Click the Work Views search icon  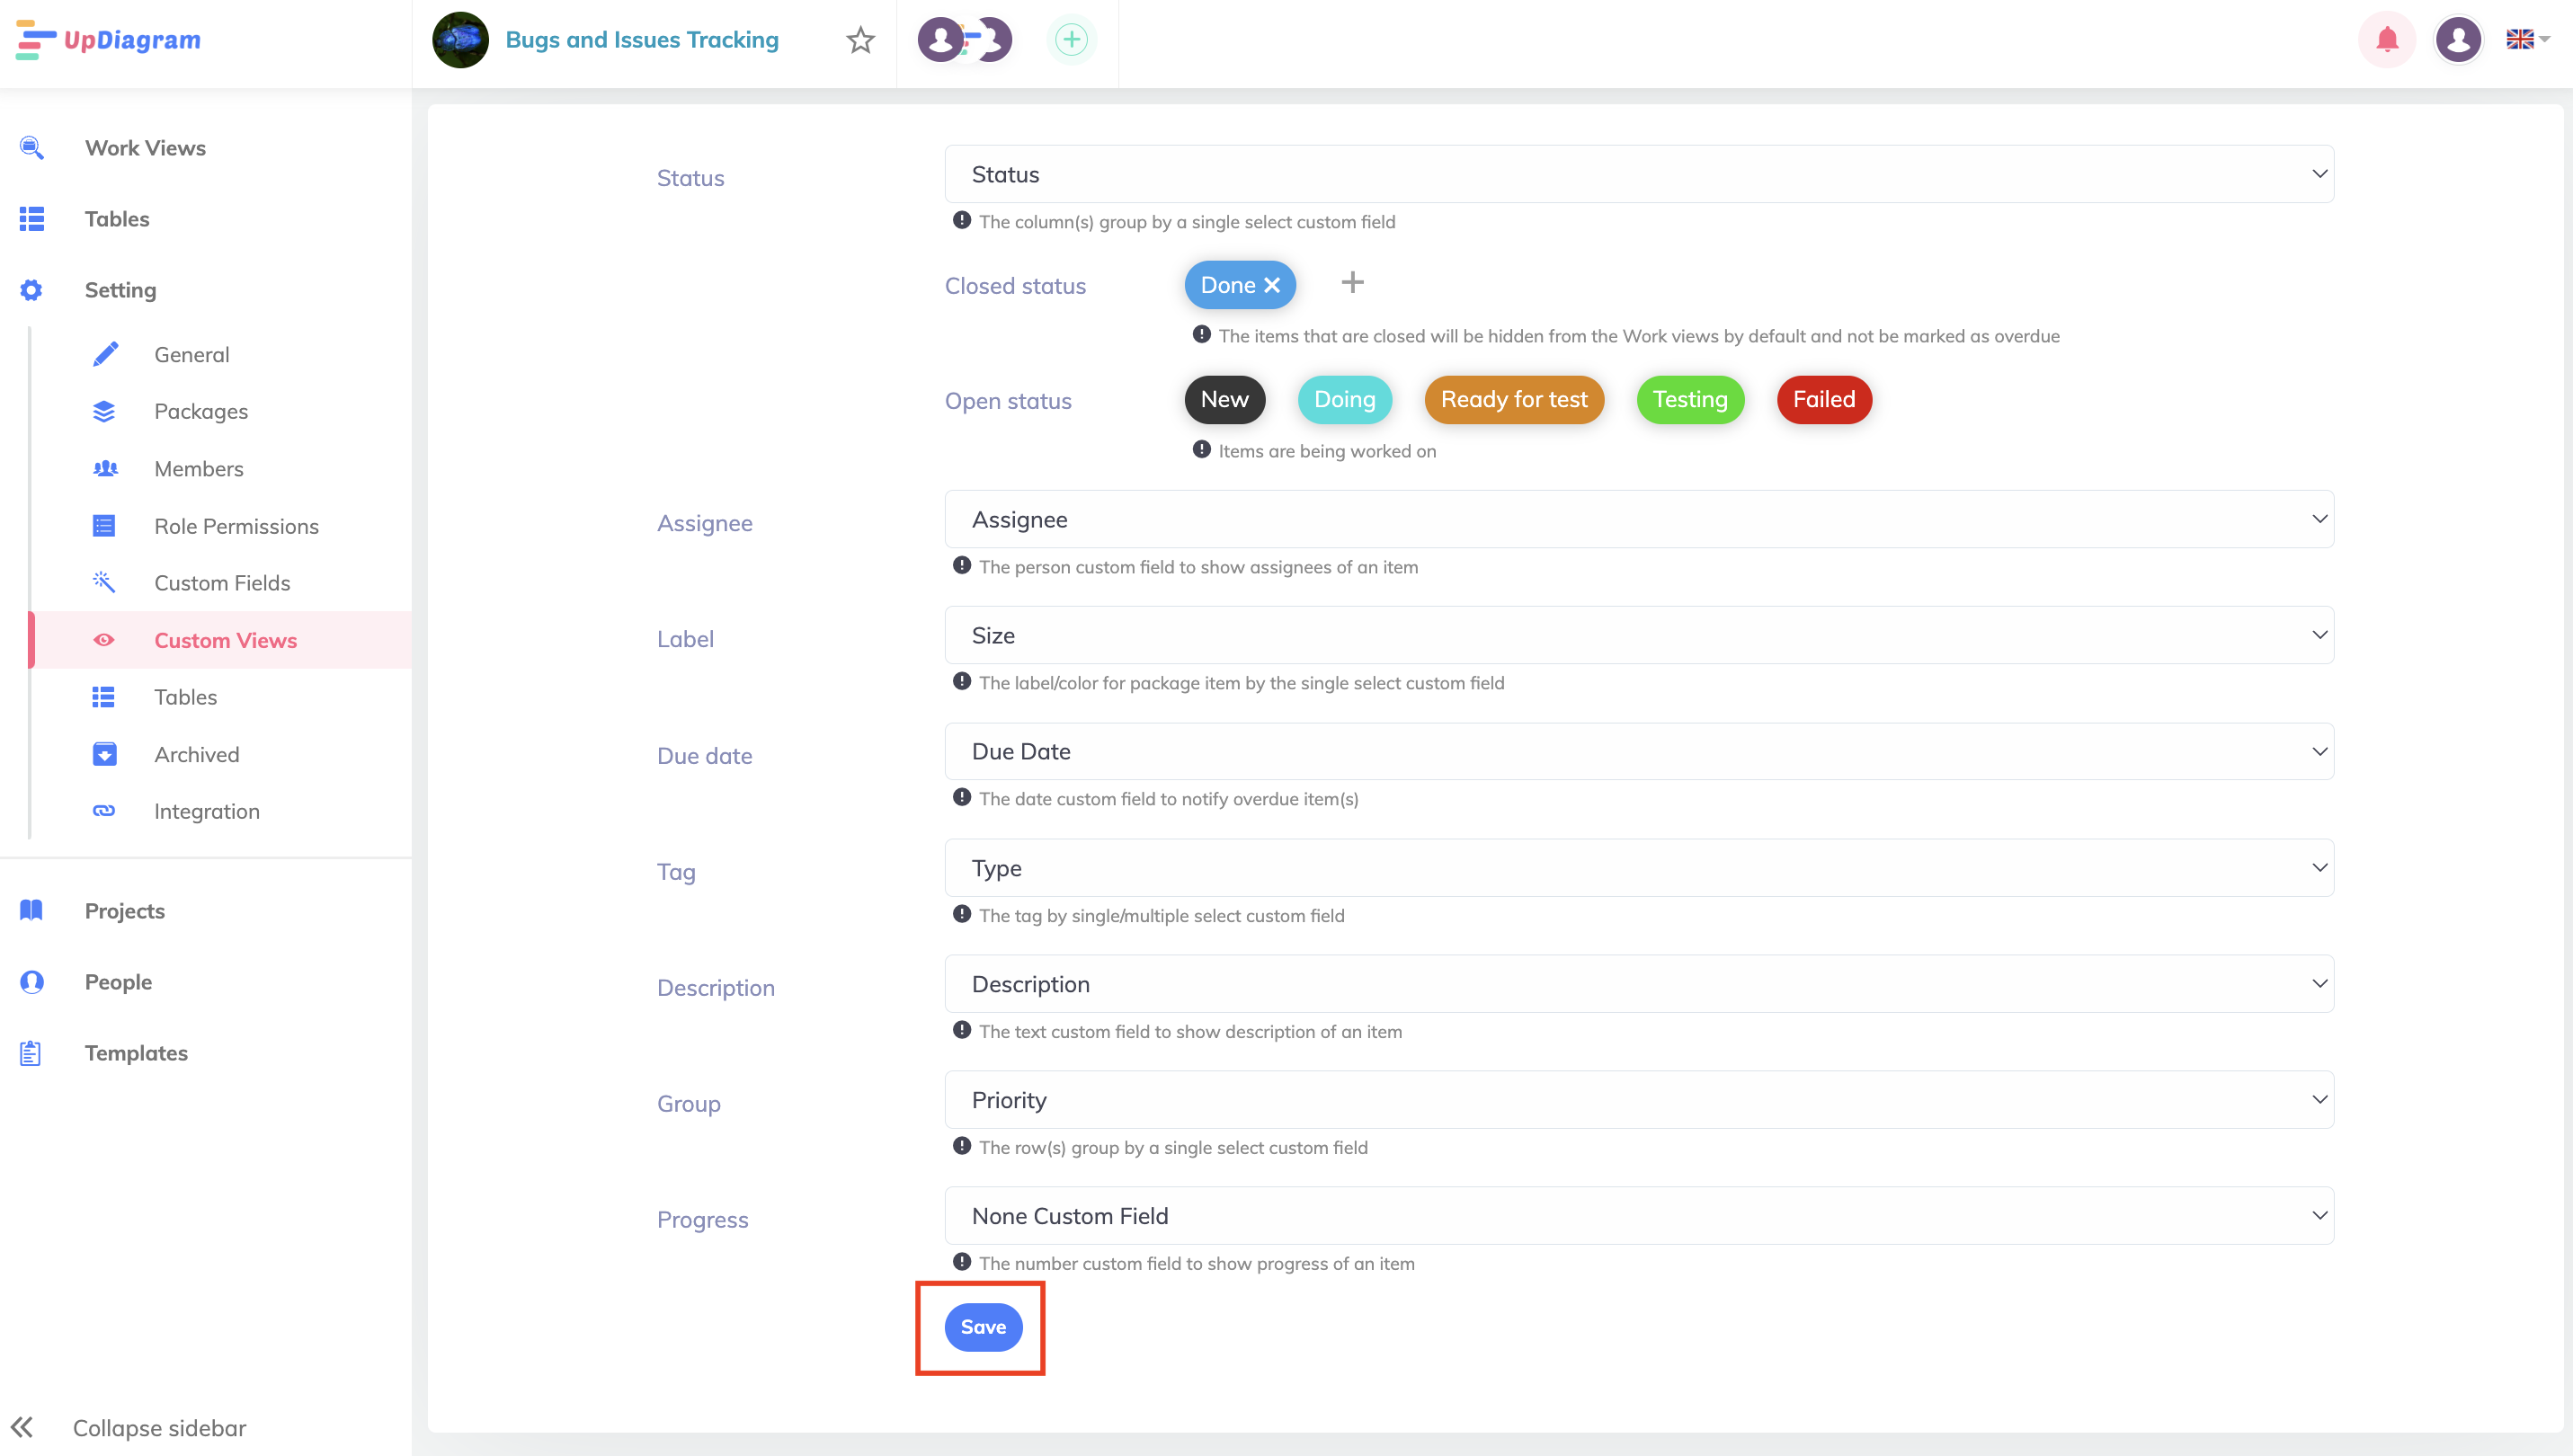[x=31, y=148]
